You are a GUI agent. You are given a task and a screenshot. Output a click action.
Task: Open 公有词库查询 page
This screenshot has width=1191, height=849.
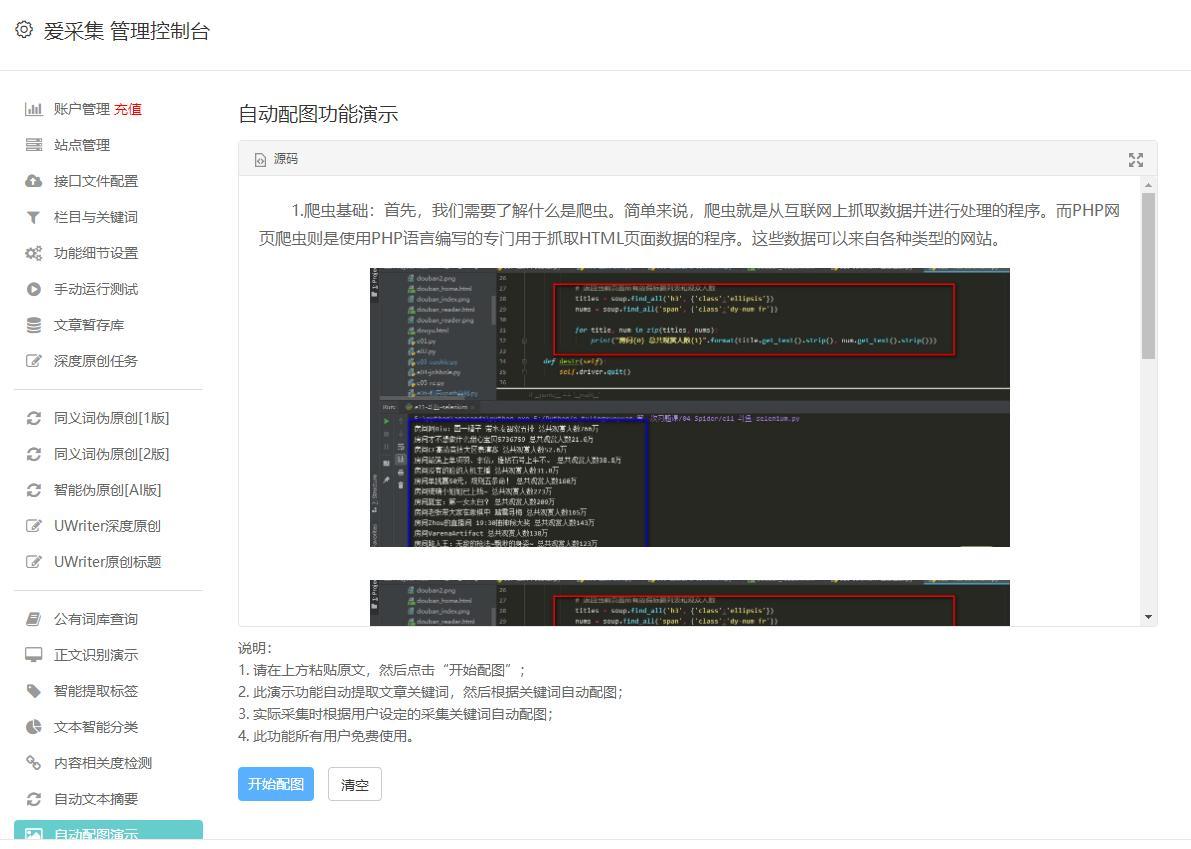tap(96, 619)
